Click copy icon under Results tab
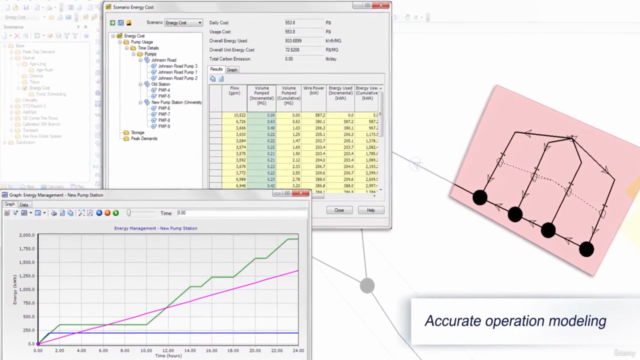This screenshot has height=360, width=640. 213,79
